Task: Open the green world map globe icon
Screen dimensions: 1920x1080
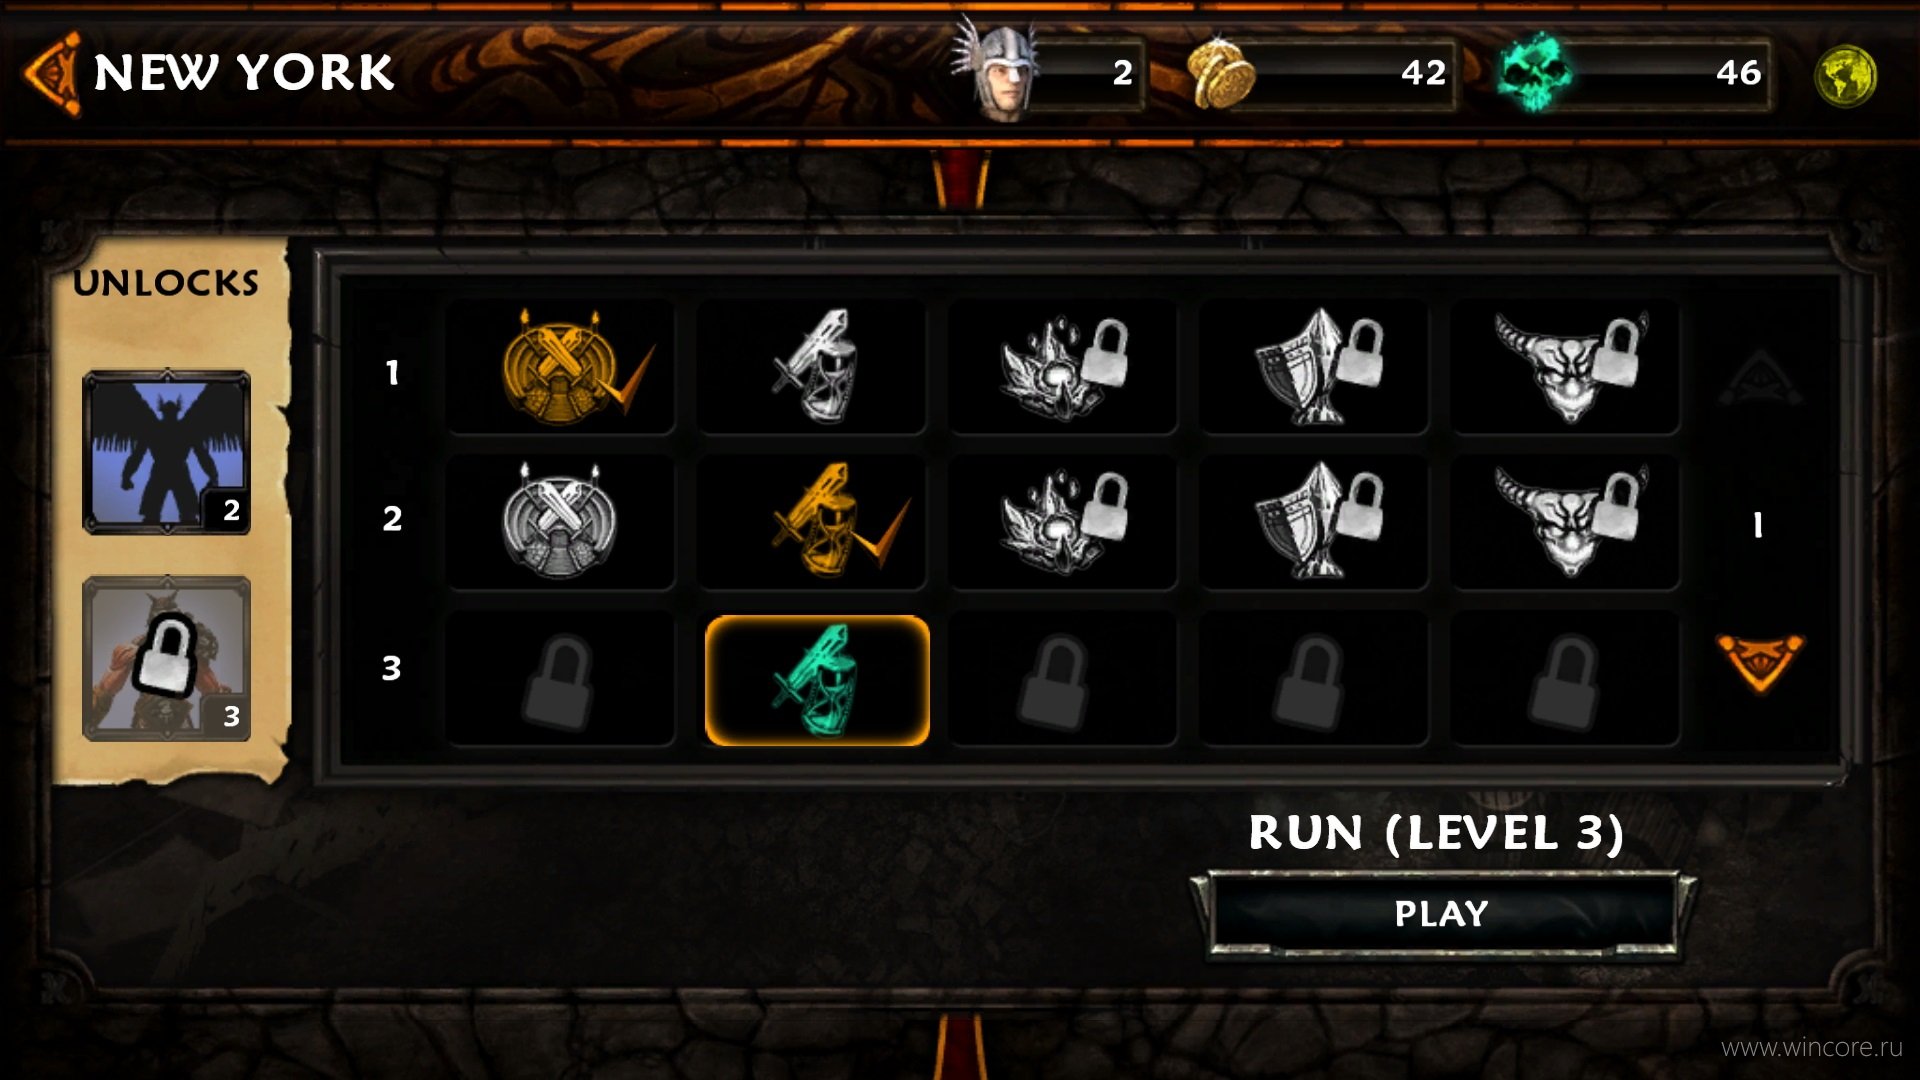Action: coord(1845,75)
